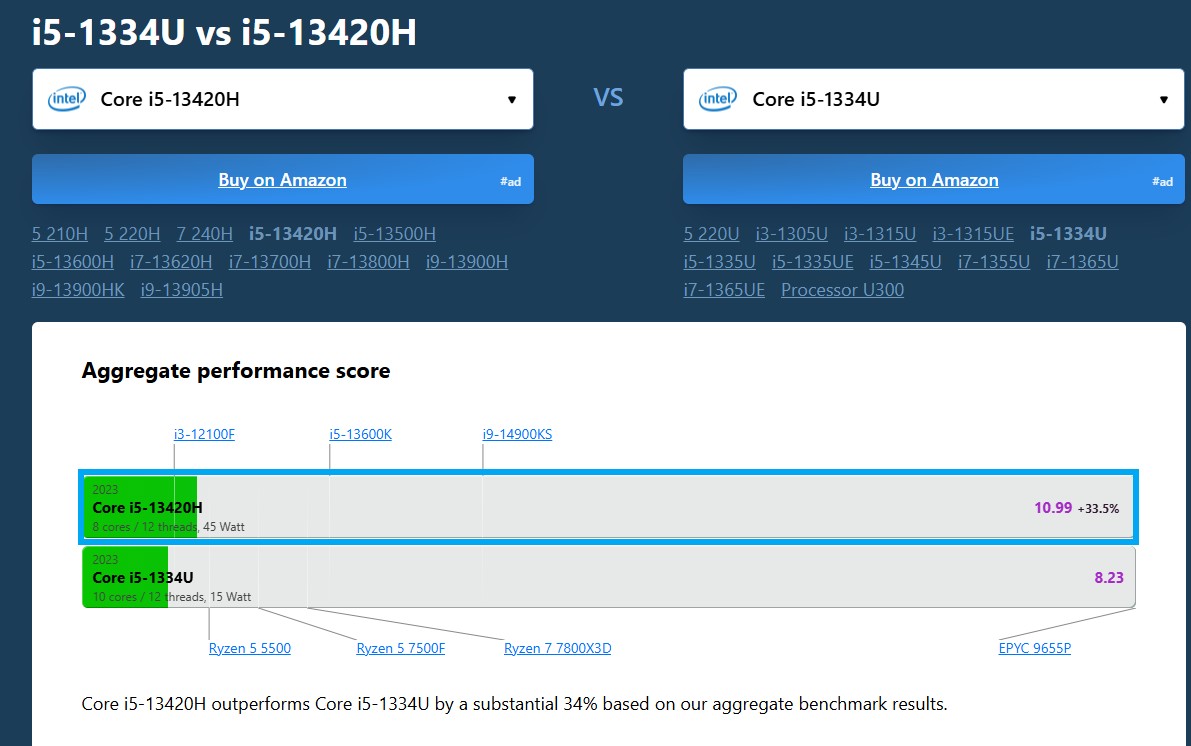The image size is (1191, 746).
Task: Open the Ryzen 7 7800X3D reference link
Action: [x=558, y=648]
